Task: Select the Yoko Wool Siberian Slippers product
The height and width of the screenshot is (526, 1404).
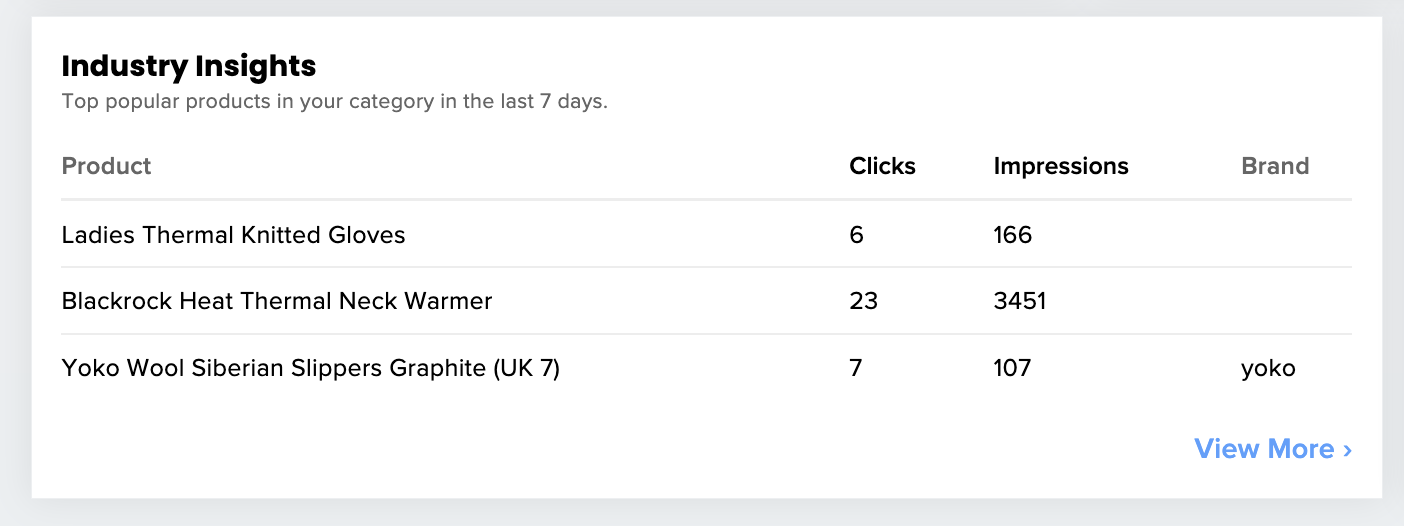Action: 310,368
